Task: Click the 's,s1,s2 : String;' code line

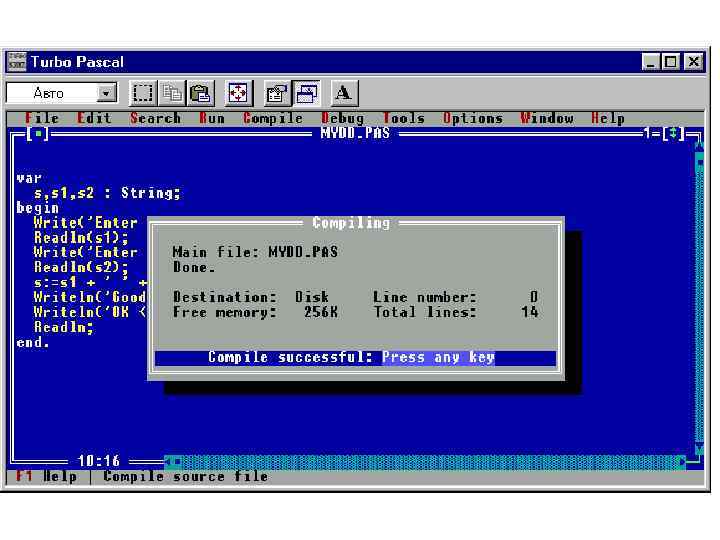Action: tap(107, 193)
